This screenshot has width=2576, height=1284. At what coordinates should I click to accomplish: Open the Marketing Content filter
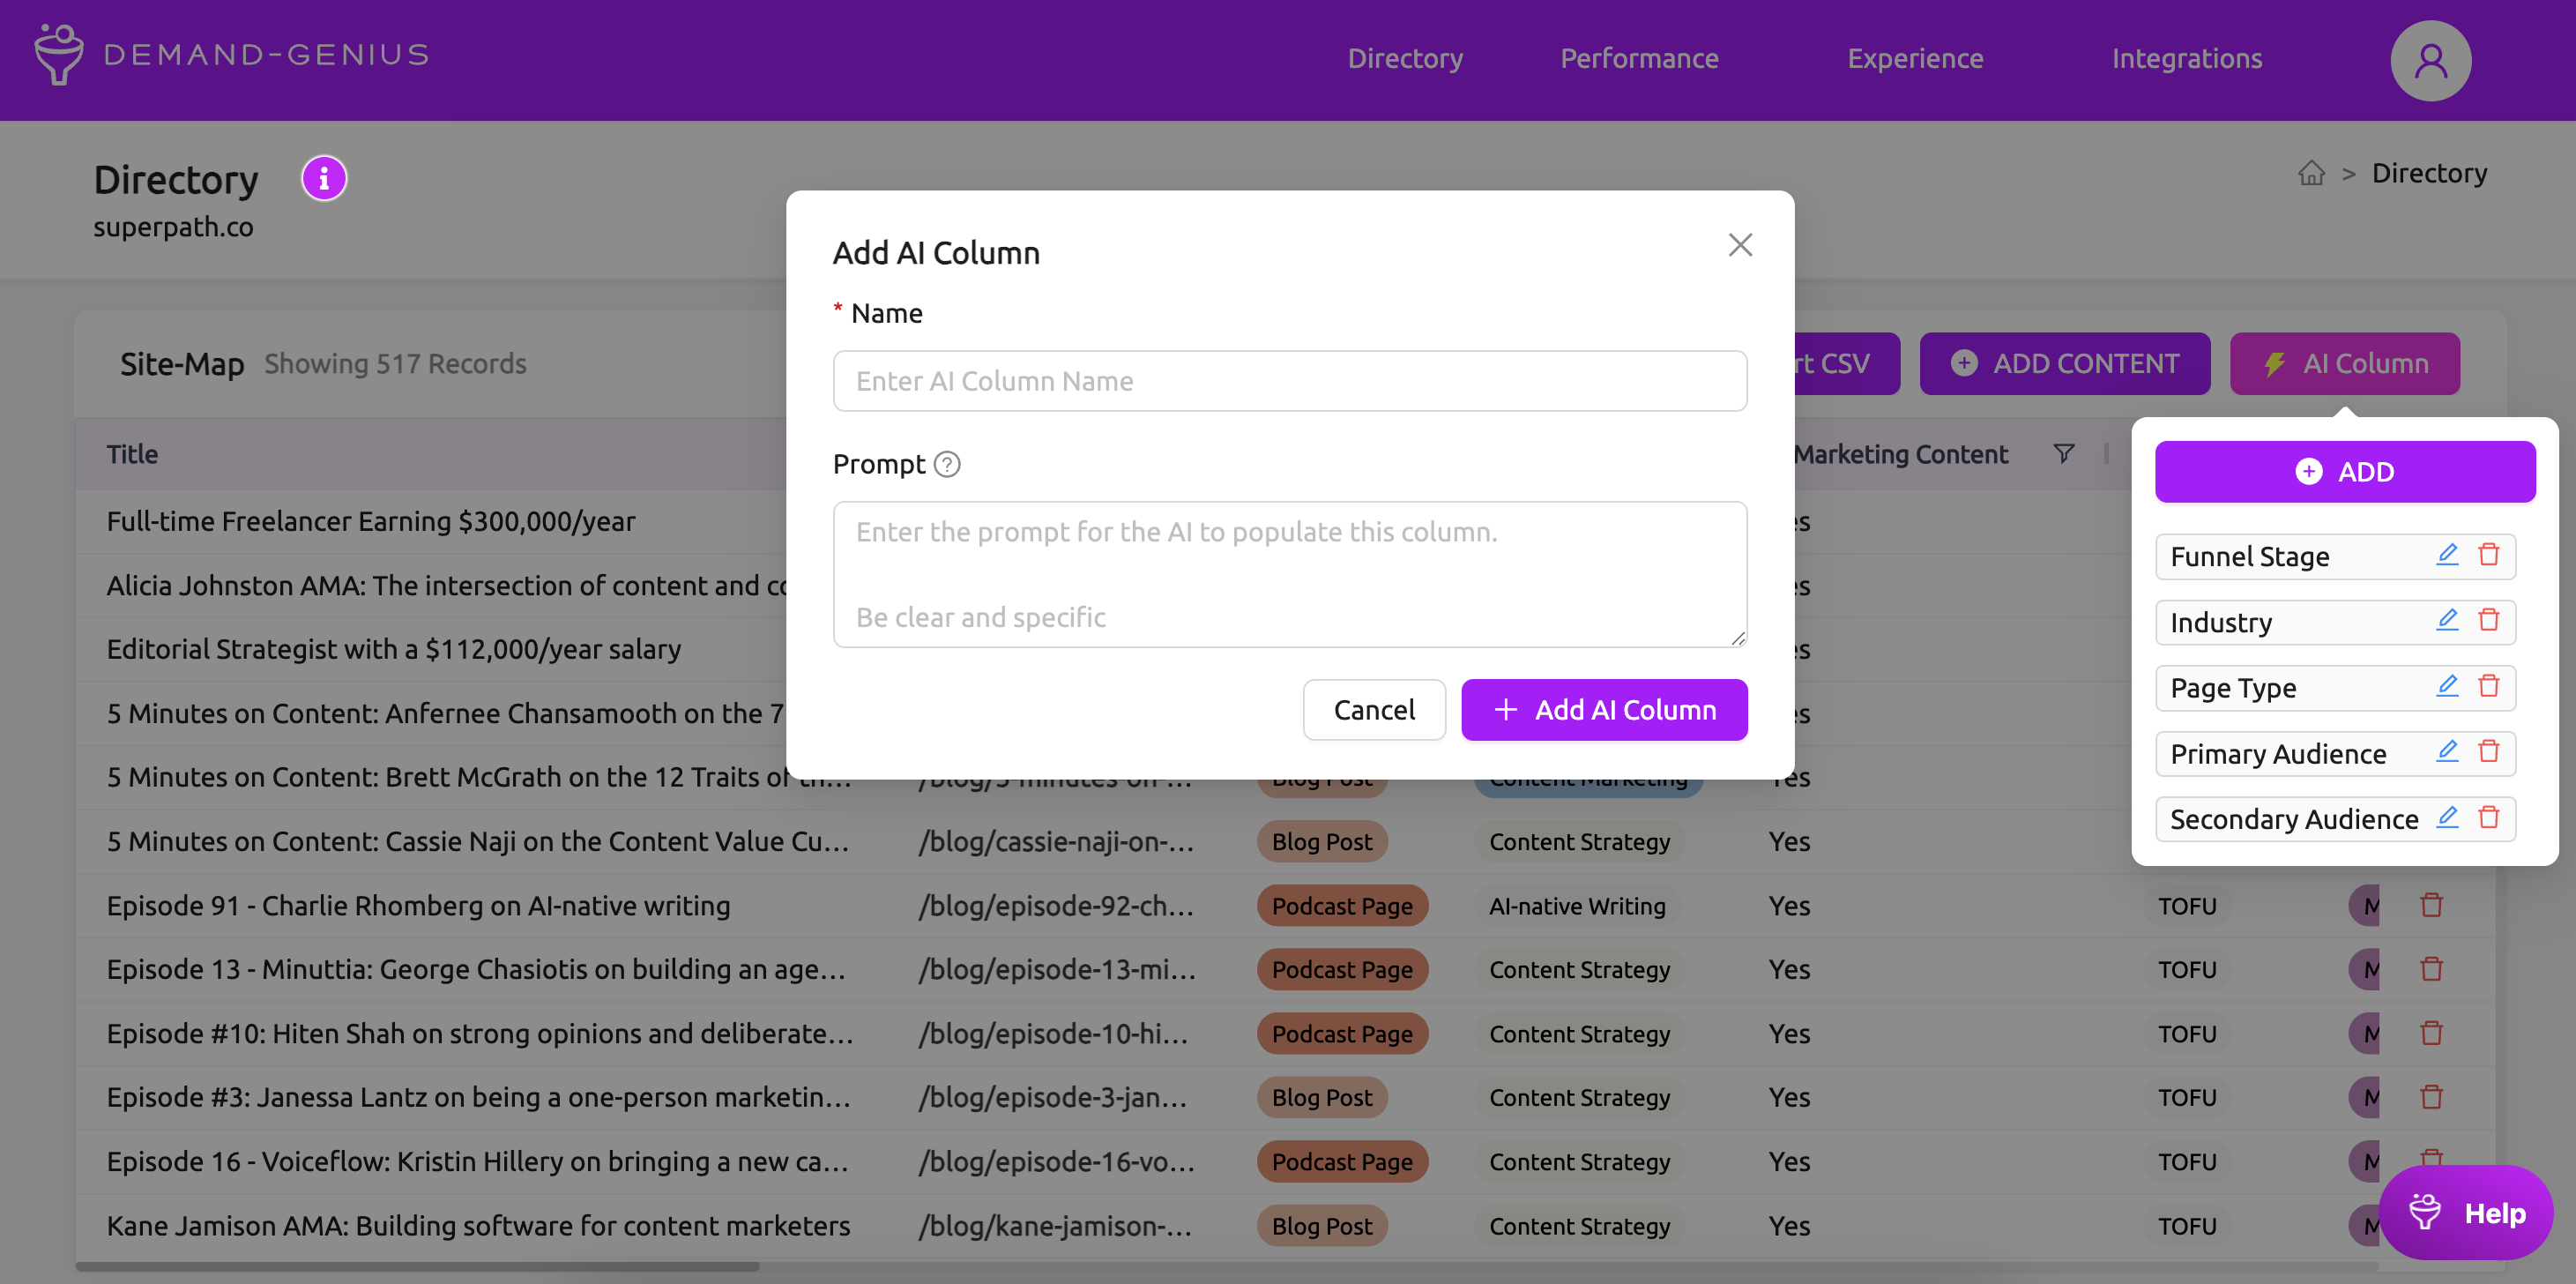click(x=2063, y=454)
